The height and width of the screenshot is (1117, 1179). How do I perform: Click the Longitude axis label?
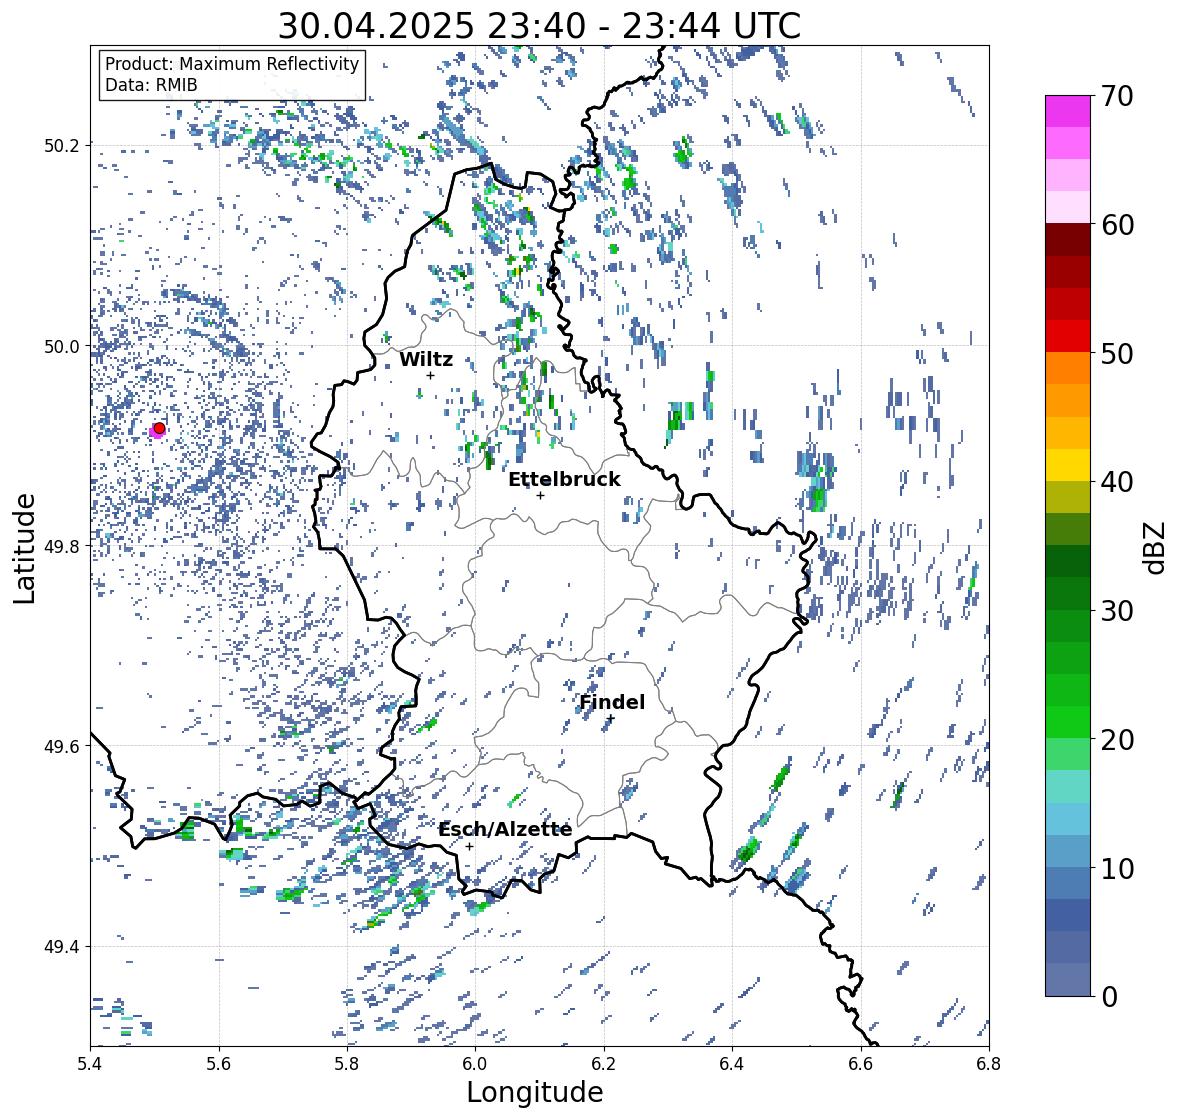click(535, 1092)
